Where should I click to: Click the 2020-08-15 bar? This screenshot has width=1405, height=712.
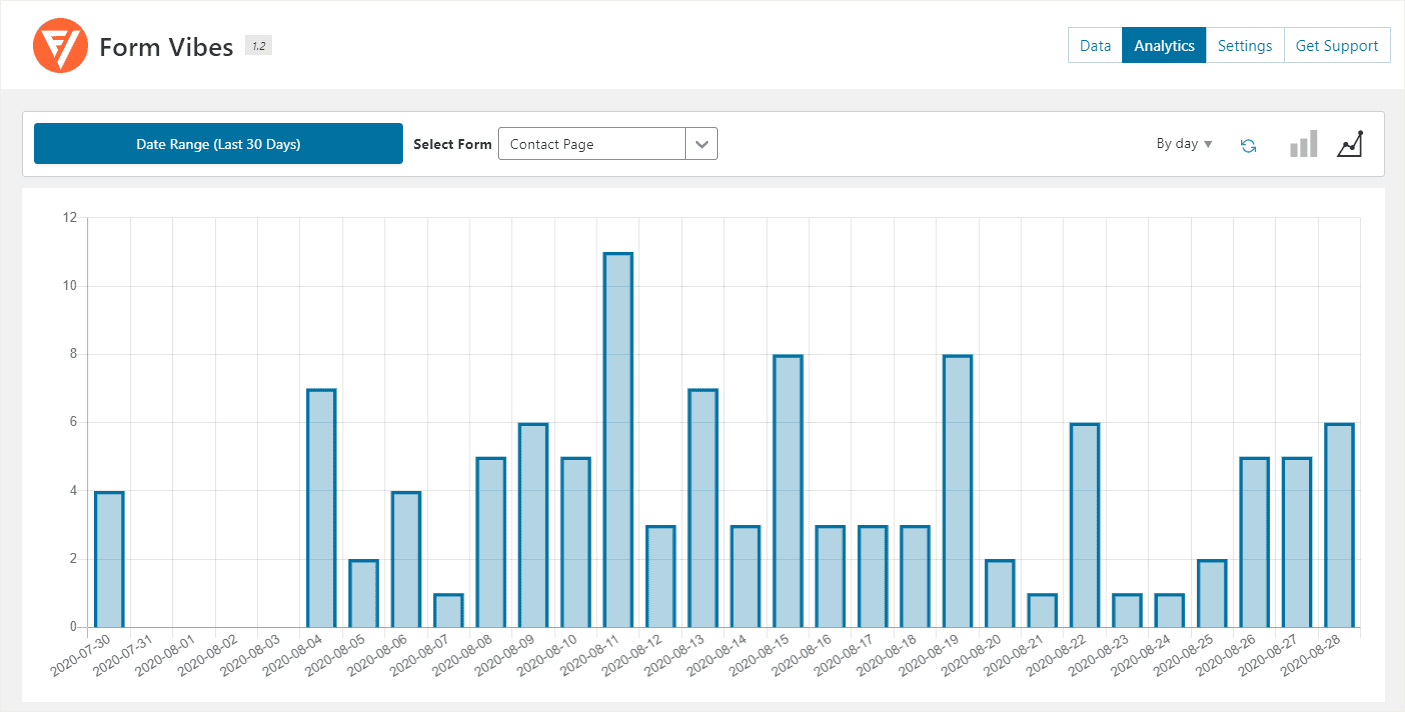pos(788,491)
